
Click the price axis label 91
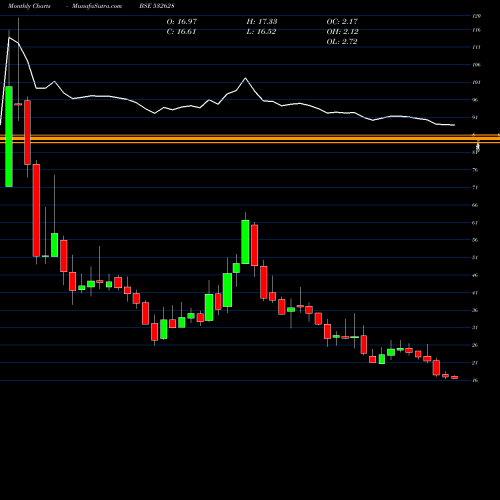pyautogui.click(x=476, y=118)
